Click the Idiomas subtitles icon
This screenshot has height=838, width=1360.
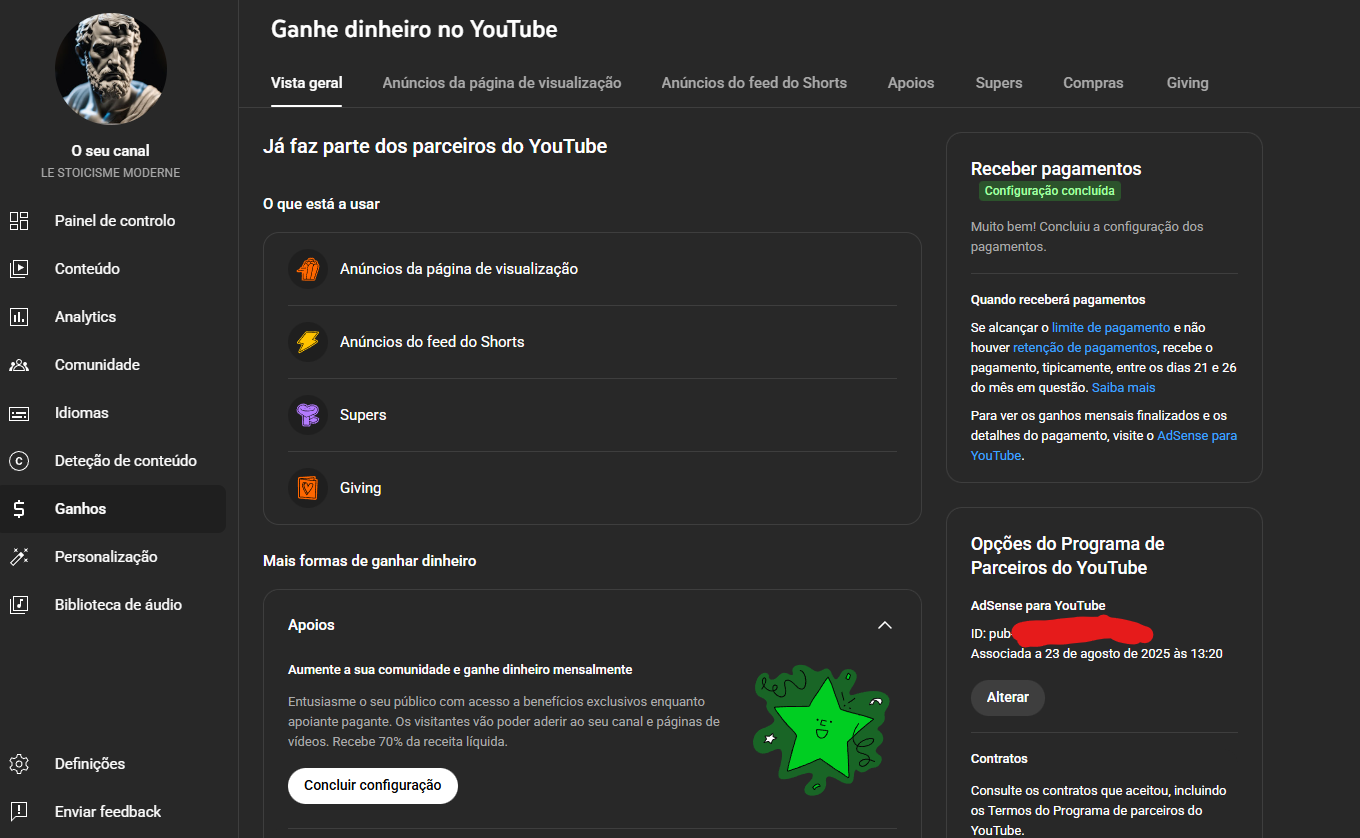pos(19,413)
